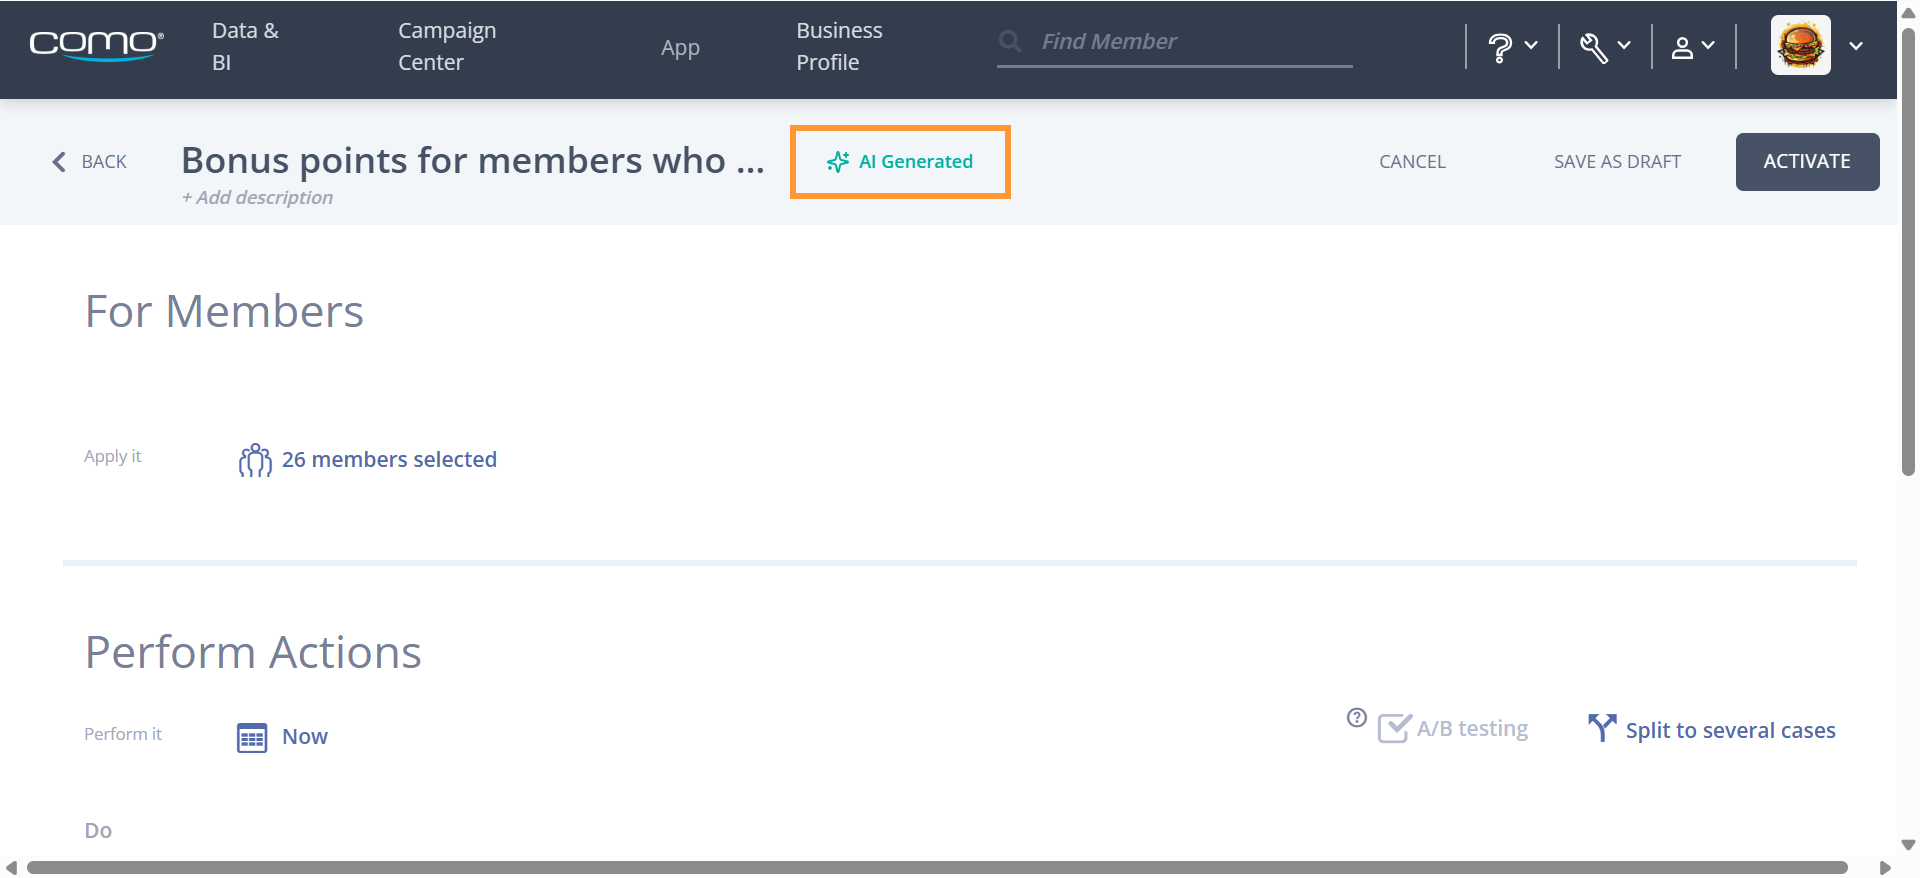Go back via the BACK link
The width and height of the screenshot is (1920, 878).
click(104, 162)
